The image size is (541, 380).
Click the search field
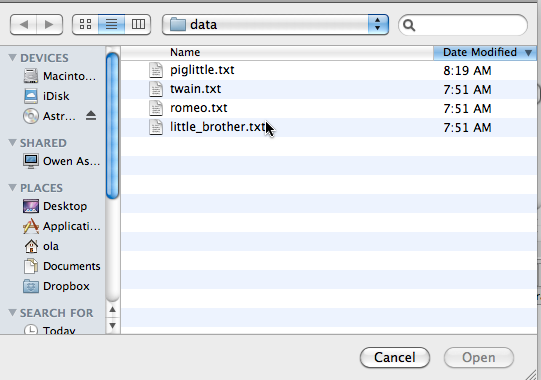[463, 25]
